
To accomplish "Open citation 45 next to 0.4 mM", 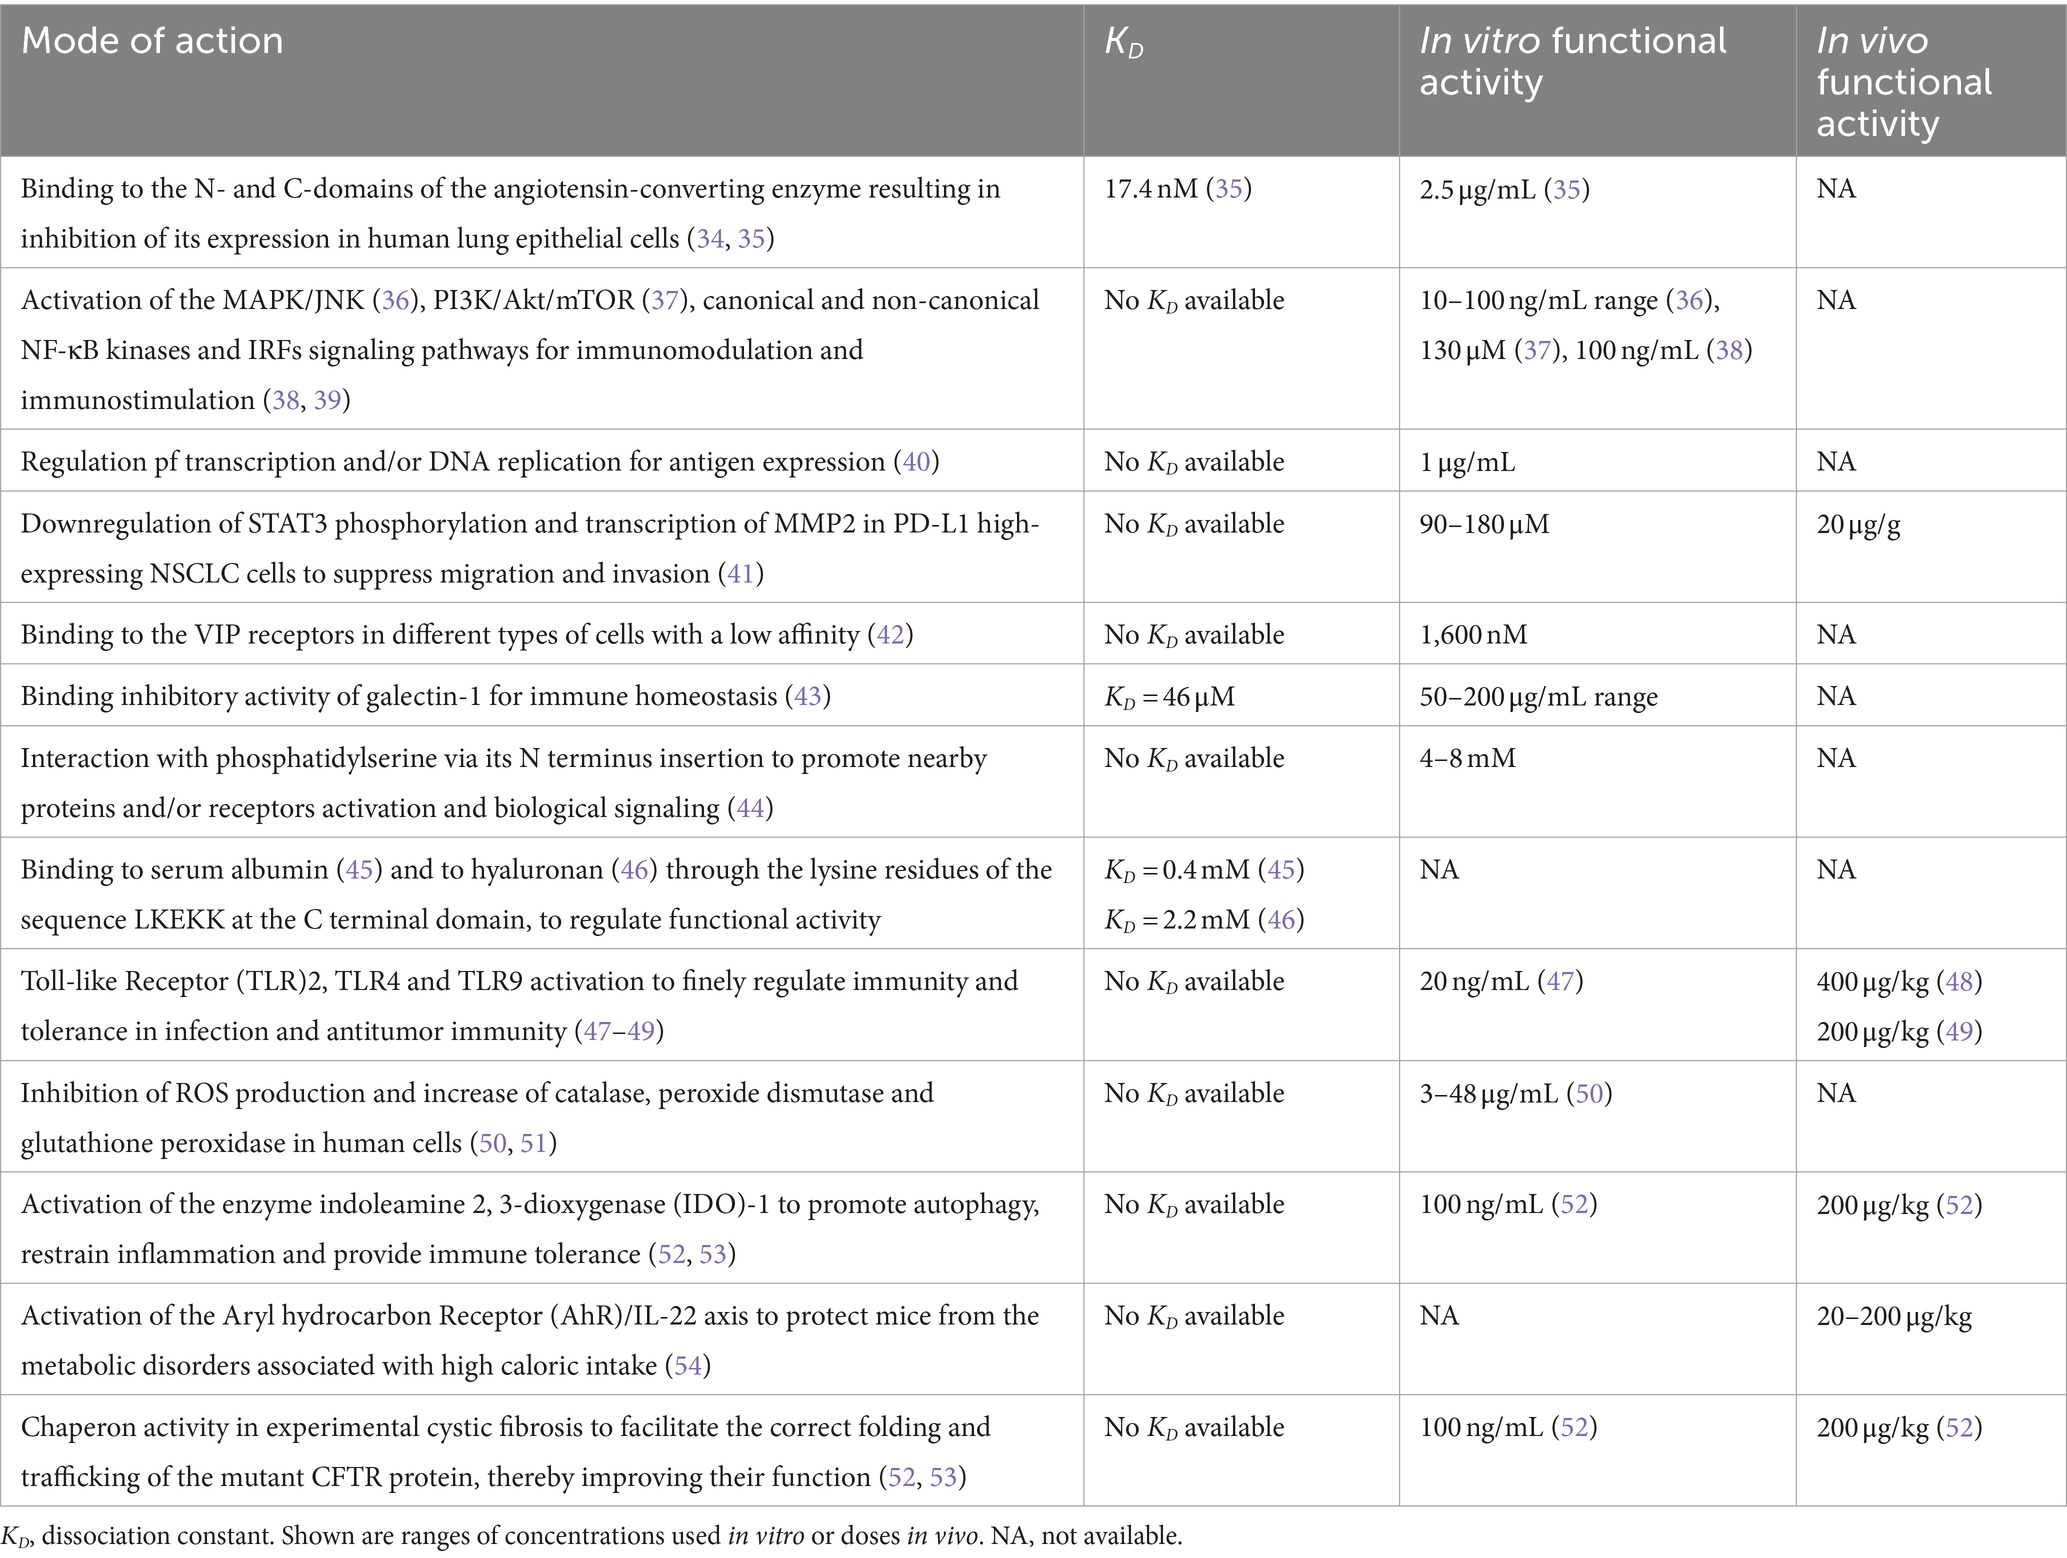I will (1282, 870).
